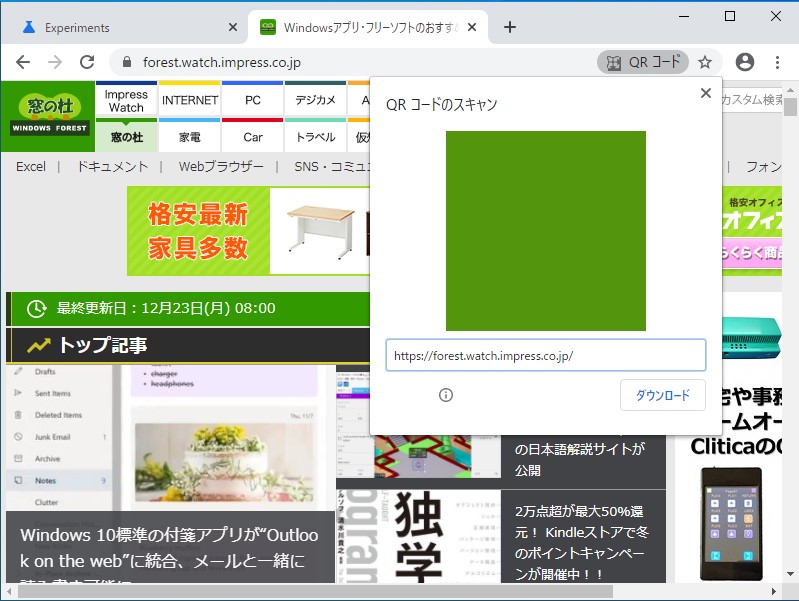Open Impress Watch nav item

(x=126, y=100)
